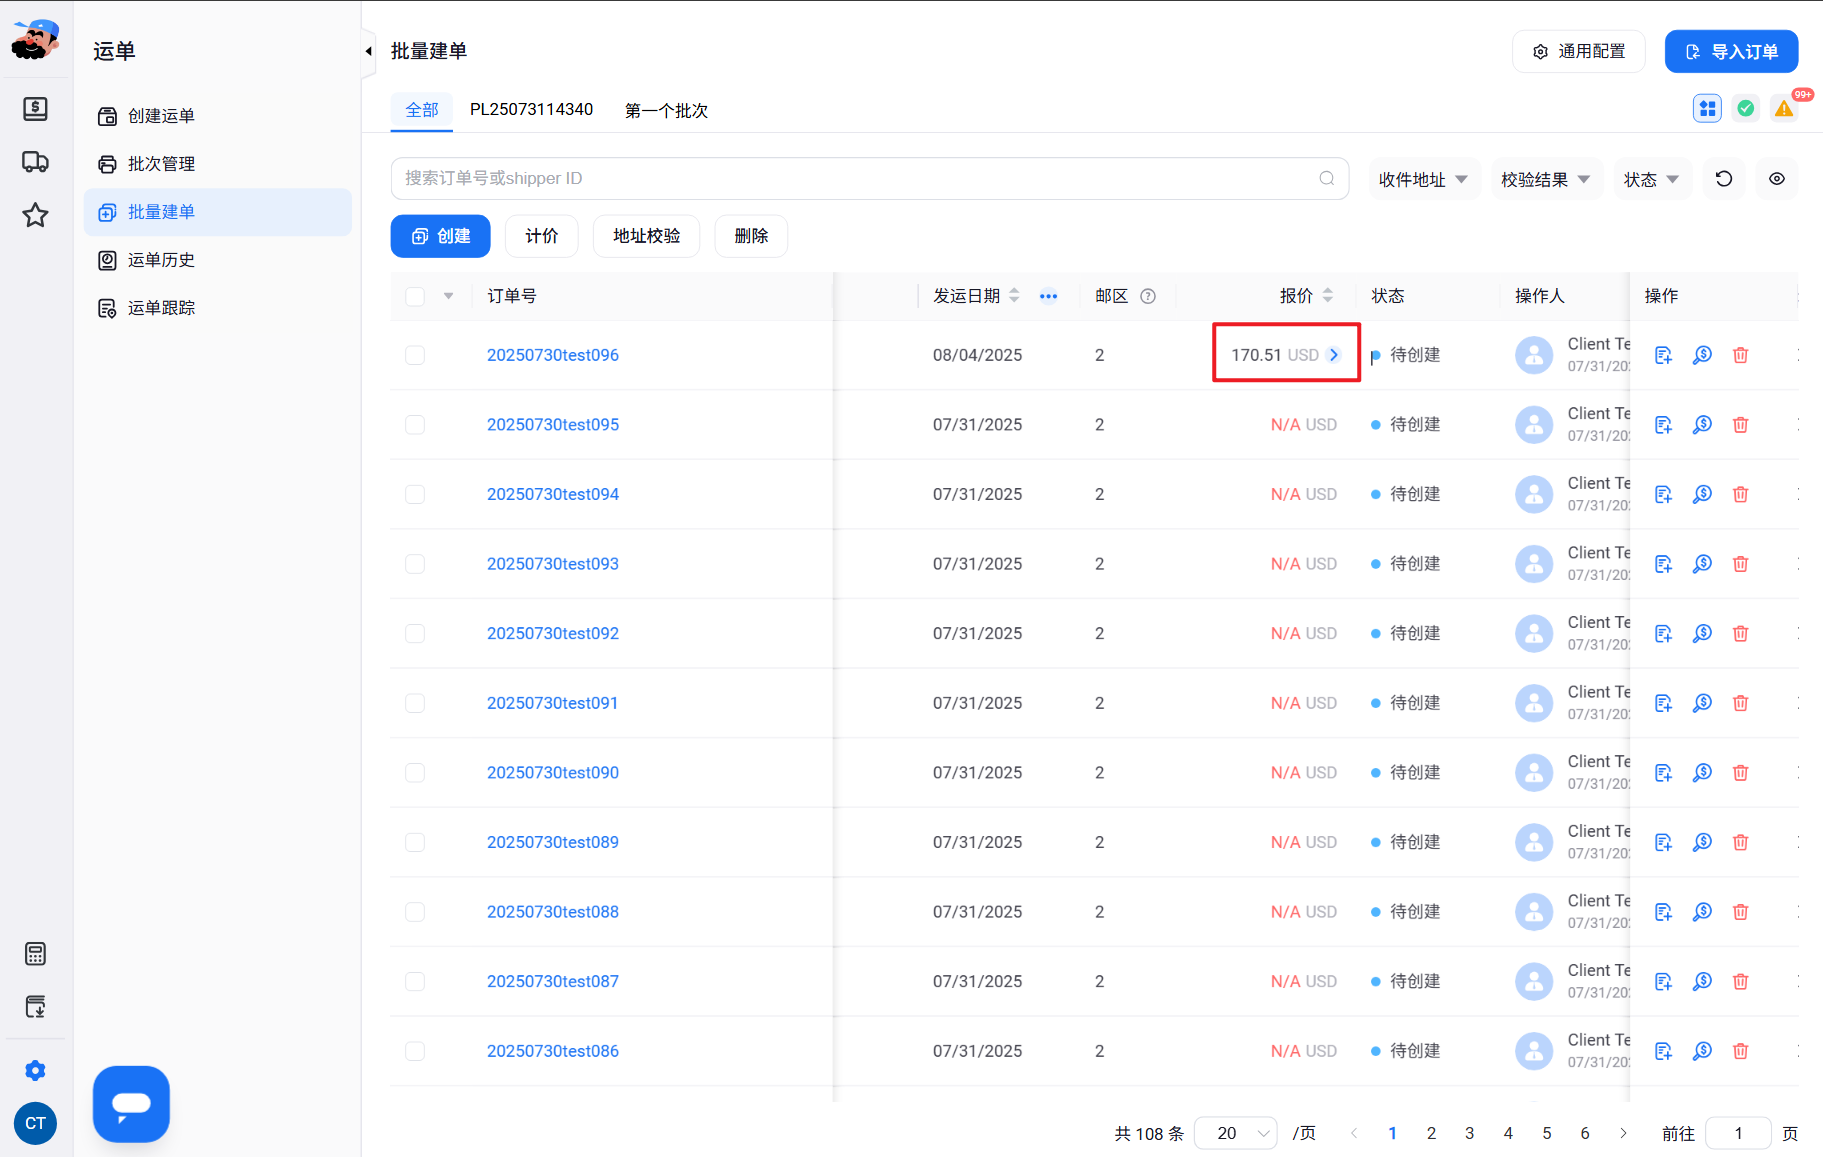Focus the order search input field
The image size is (1823, 1157).
pos(870,178)
